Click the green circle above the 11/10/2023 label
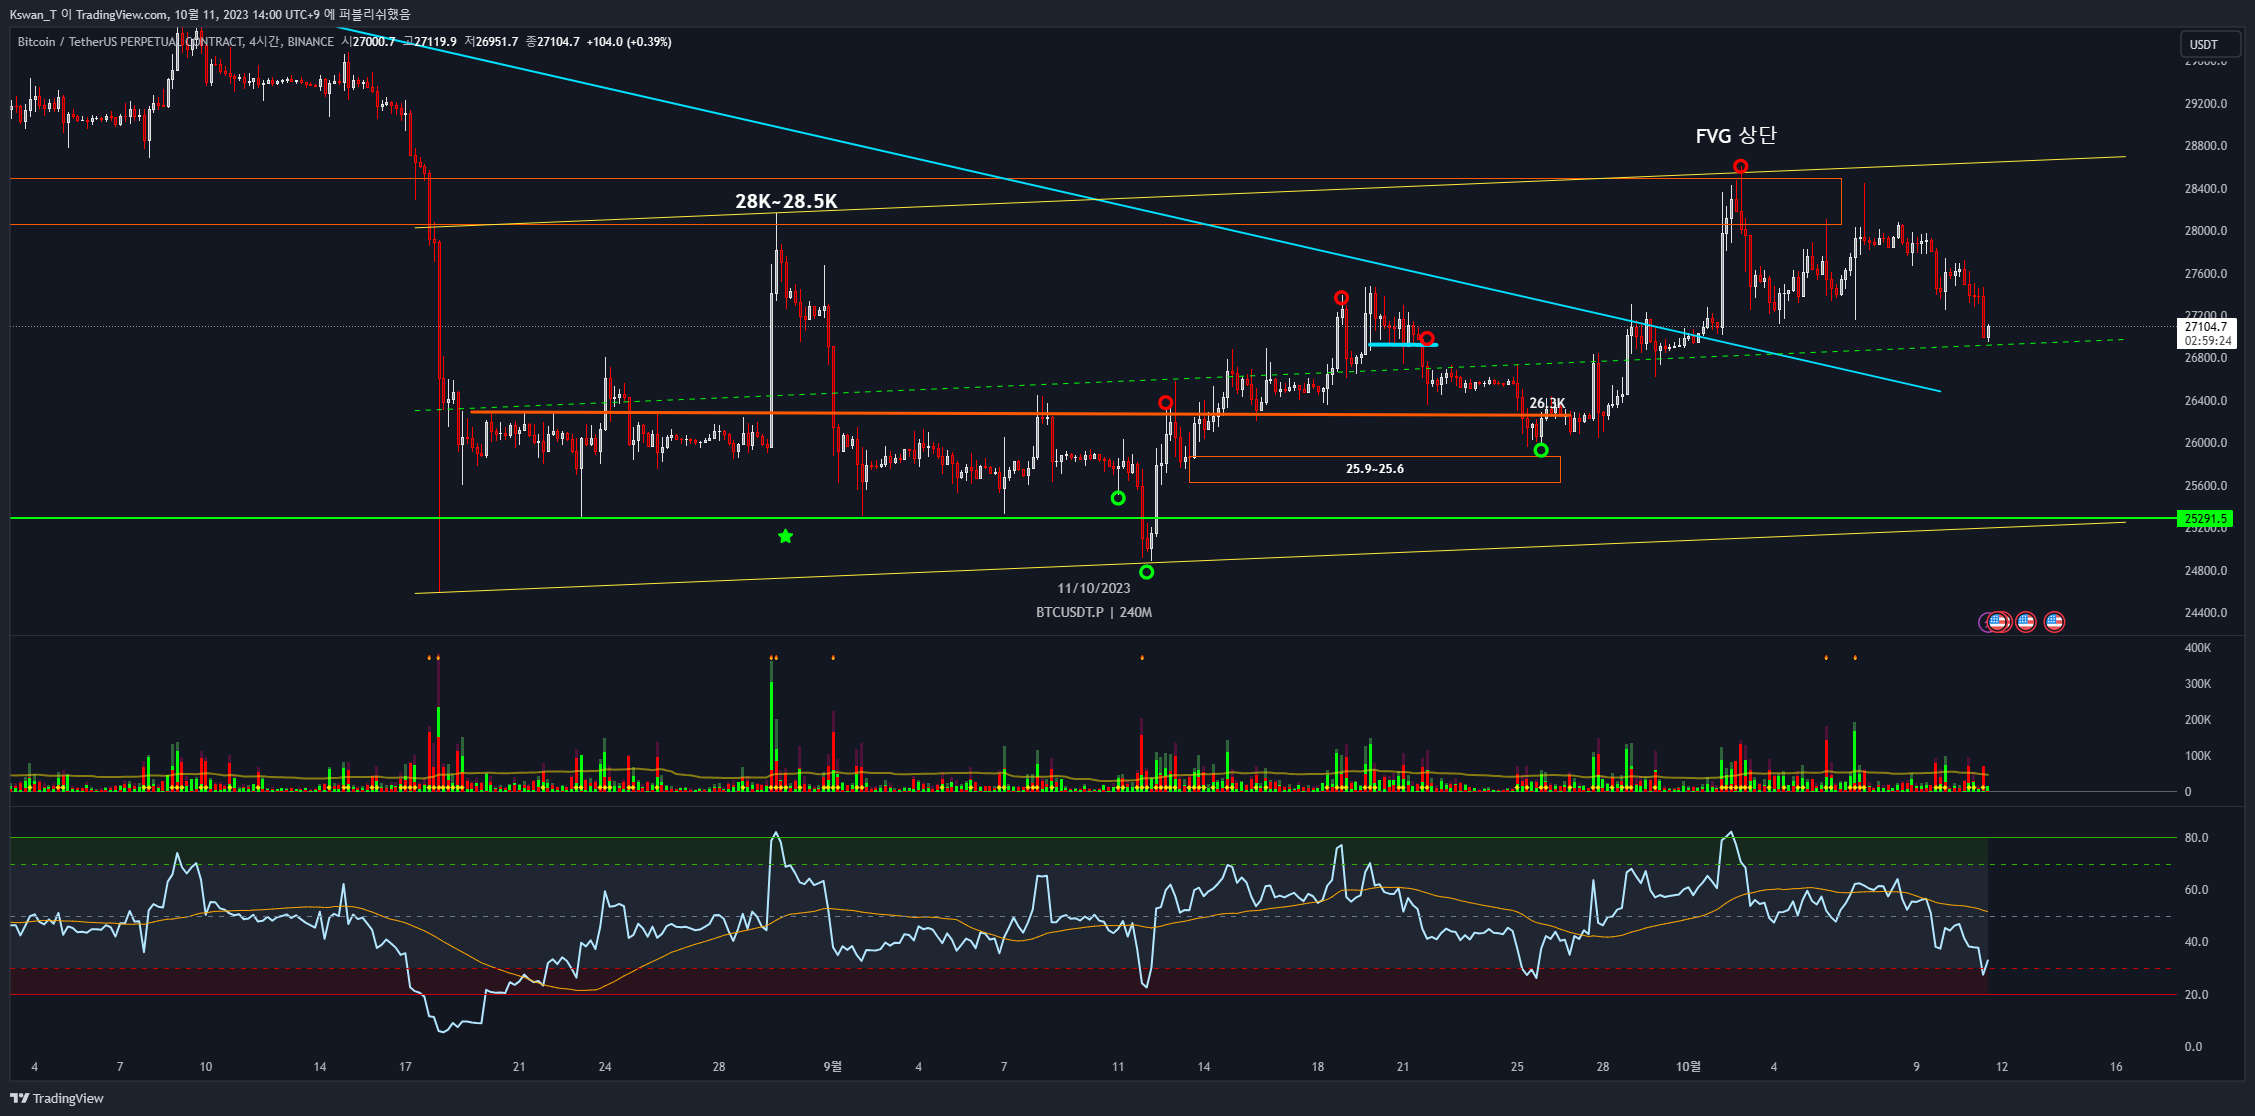The width and height of the screenshot is (2255, 1116). click(1147, 572)
